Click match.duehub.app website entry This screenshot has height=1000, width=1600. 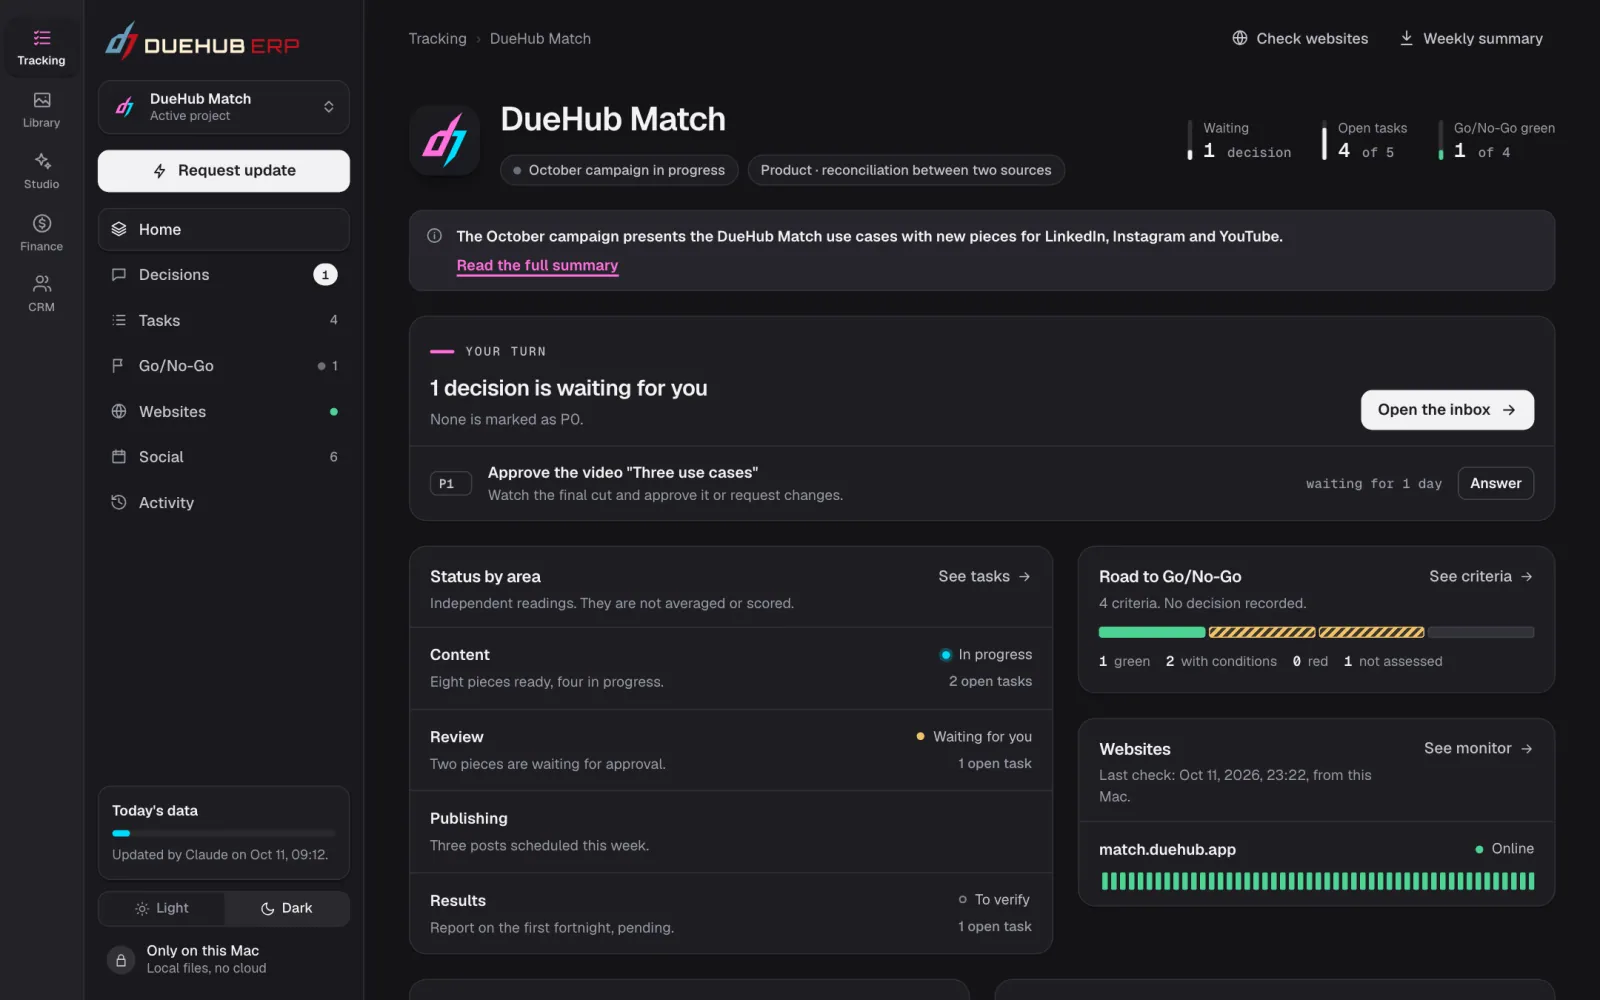pyautogui.click(x=1316, y=864)
